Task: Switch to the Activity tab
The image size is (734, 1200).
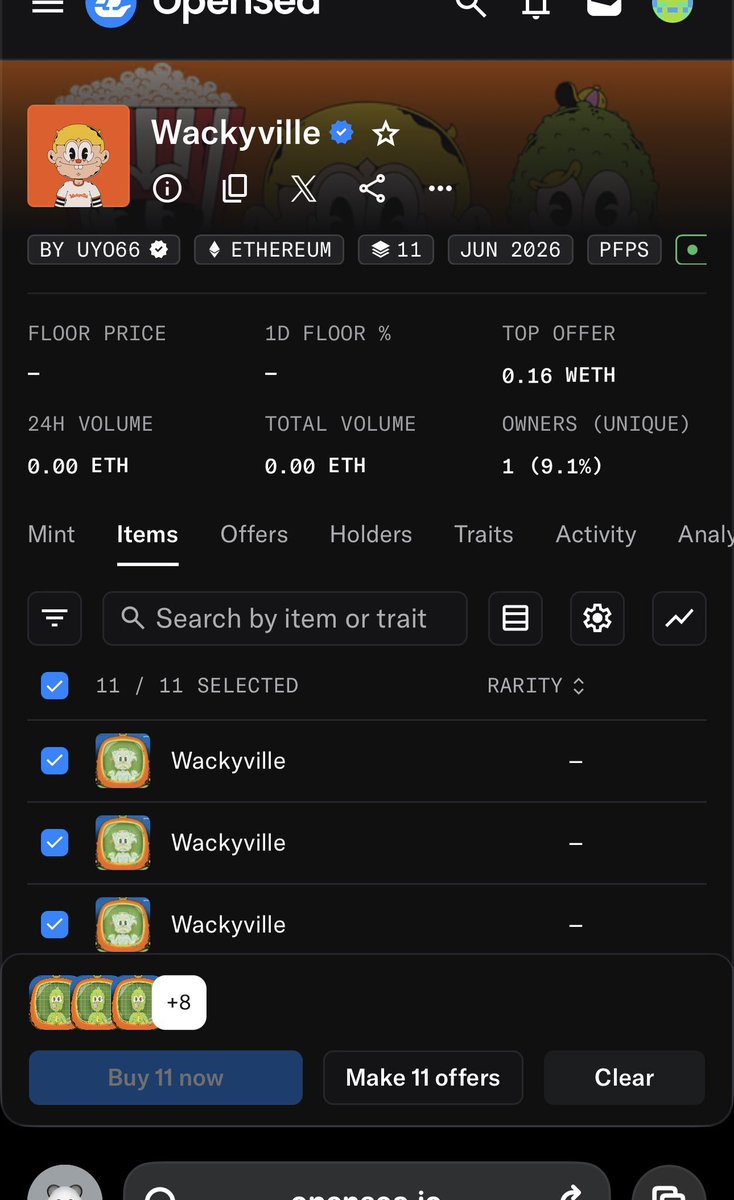Action: click(x=596, y=535)
